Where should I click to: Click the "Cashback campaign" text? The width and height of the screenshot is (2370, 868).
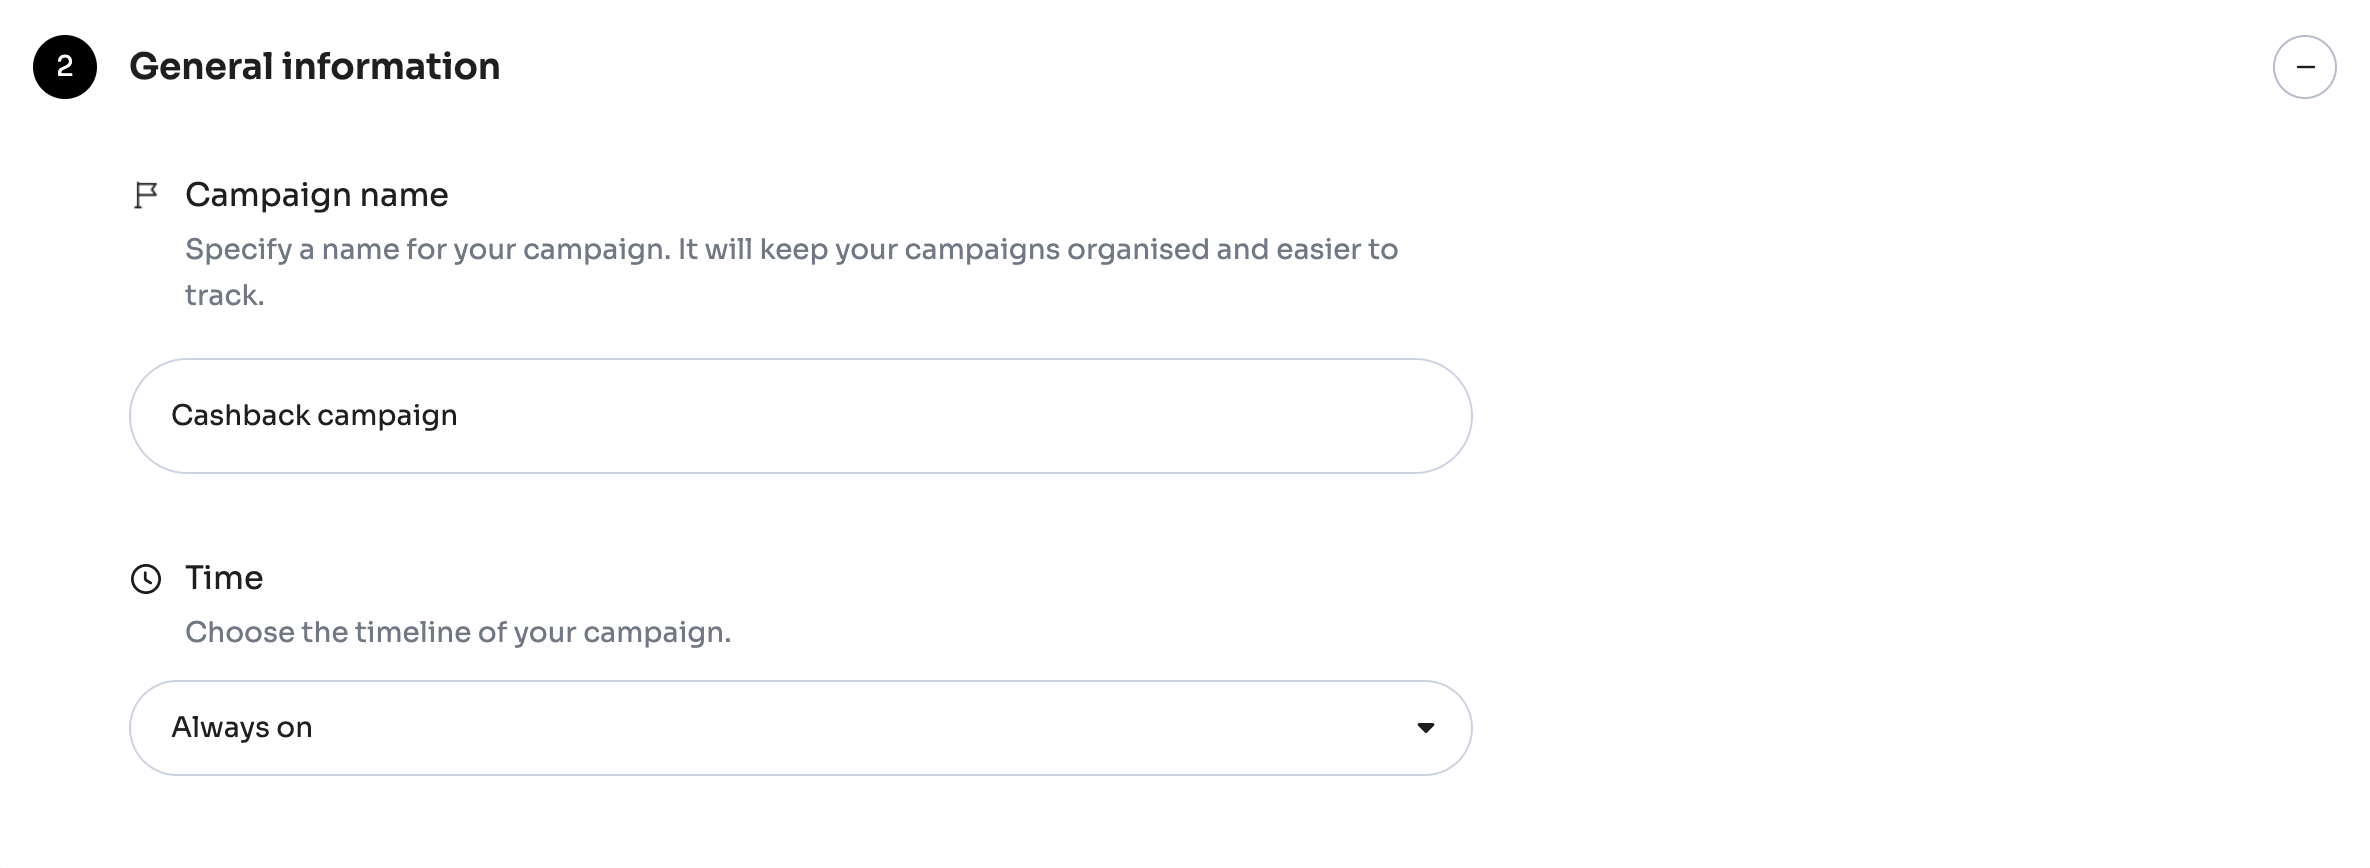click(314, 416)
